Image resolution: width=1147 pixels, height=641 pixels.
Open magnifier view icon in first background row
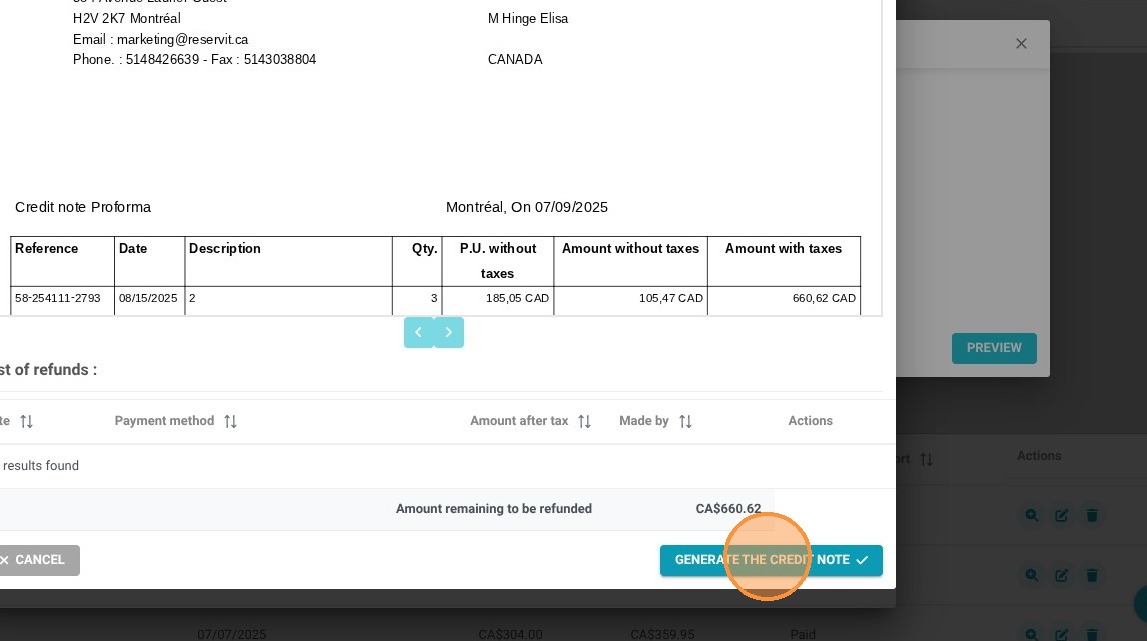coord(1031,515)
